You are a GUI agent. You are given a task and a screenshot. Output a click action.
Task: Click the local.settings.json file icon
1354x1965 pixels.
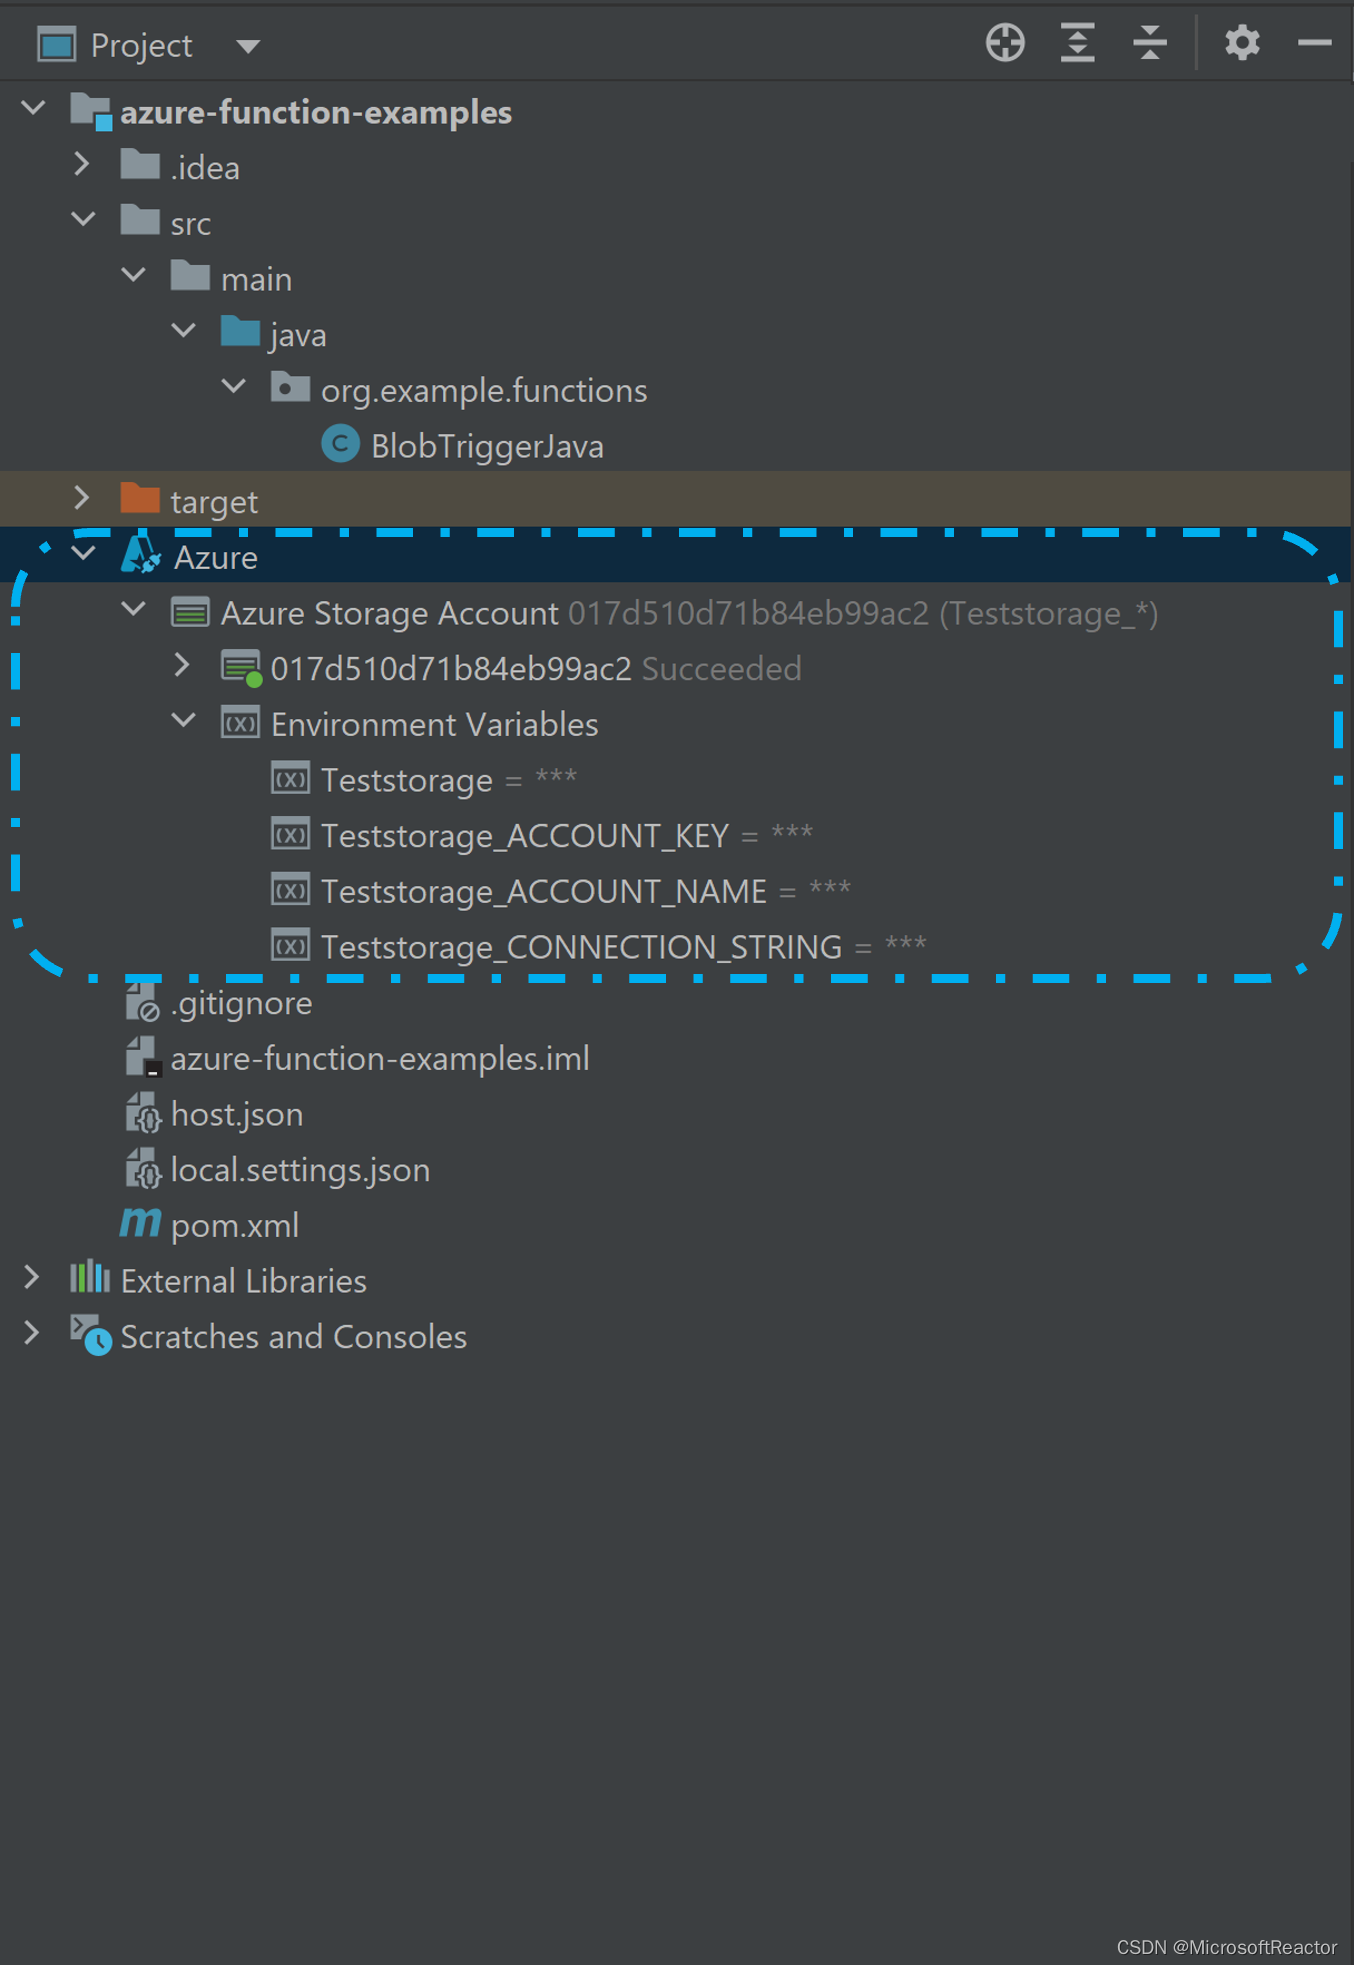pos(142,1169)
